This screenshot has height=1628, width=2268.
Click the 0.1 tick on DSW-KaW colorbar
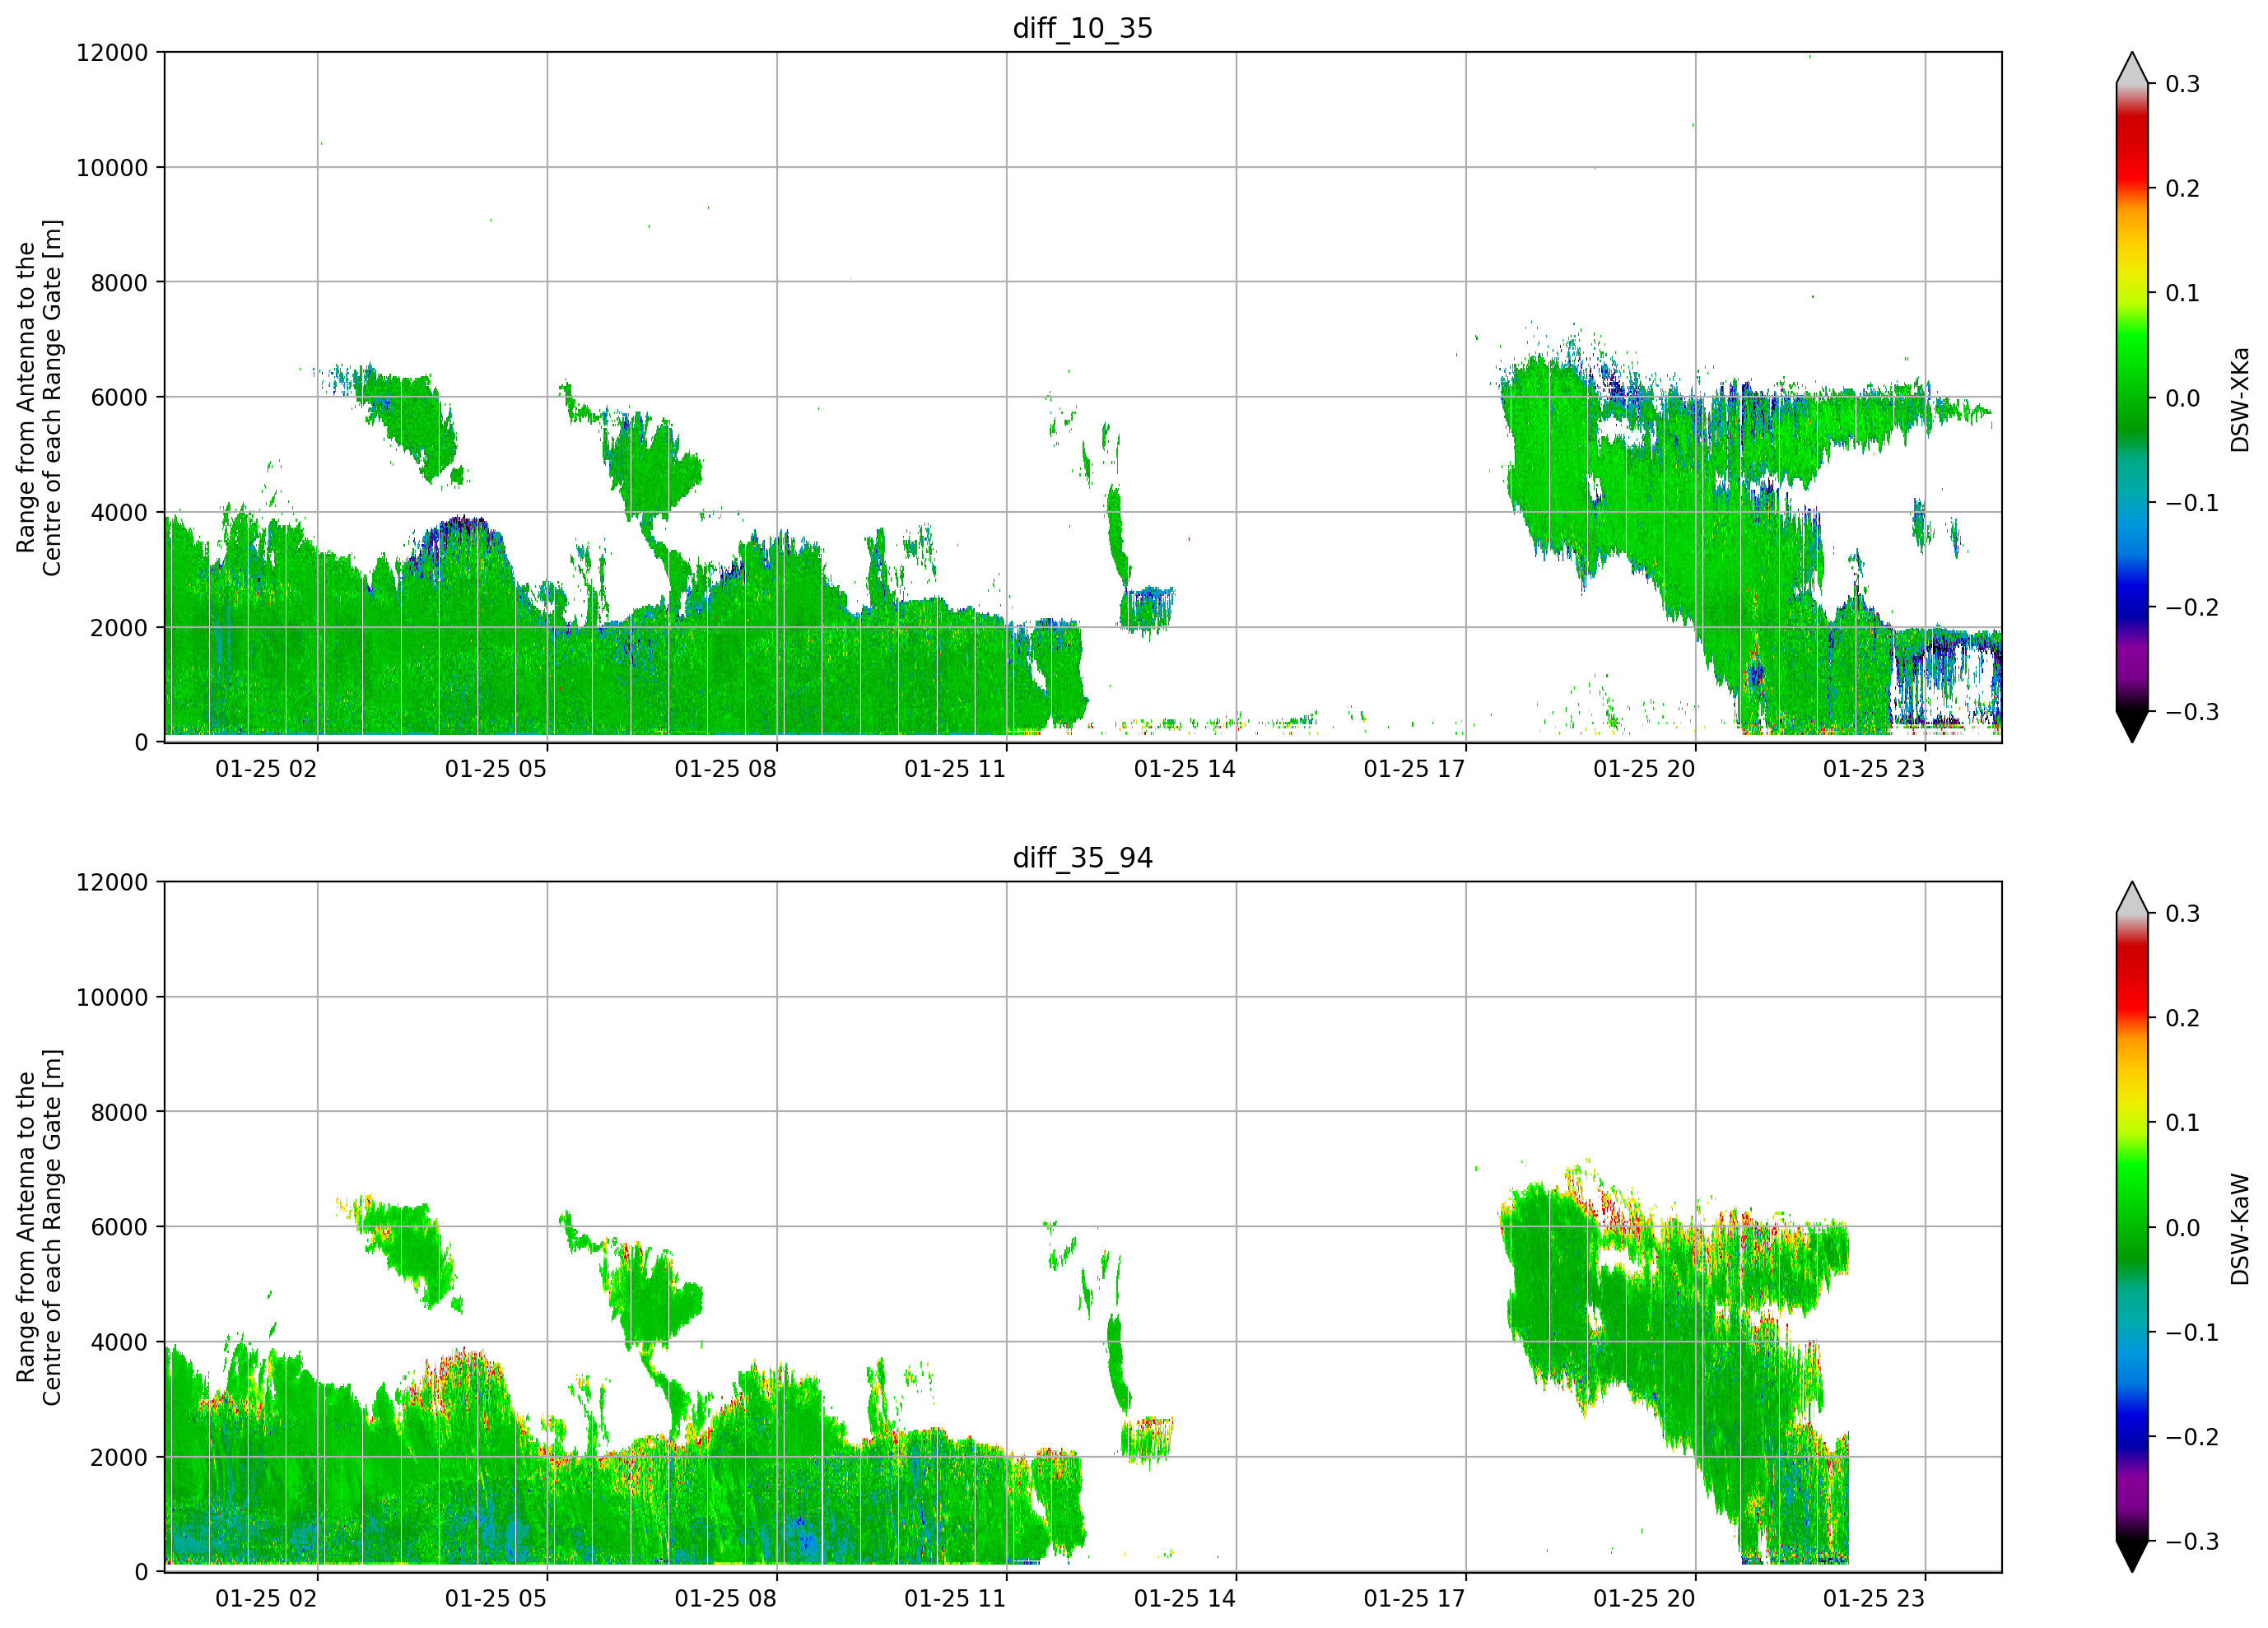pos(2183,1123)
